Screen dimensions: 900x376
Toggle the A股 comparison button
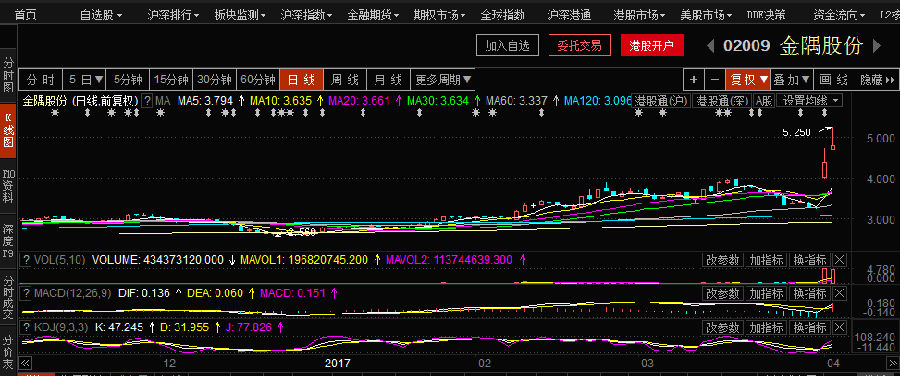(763, 100)
